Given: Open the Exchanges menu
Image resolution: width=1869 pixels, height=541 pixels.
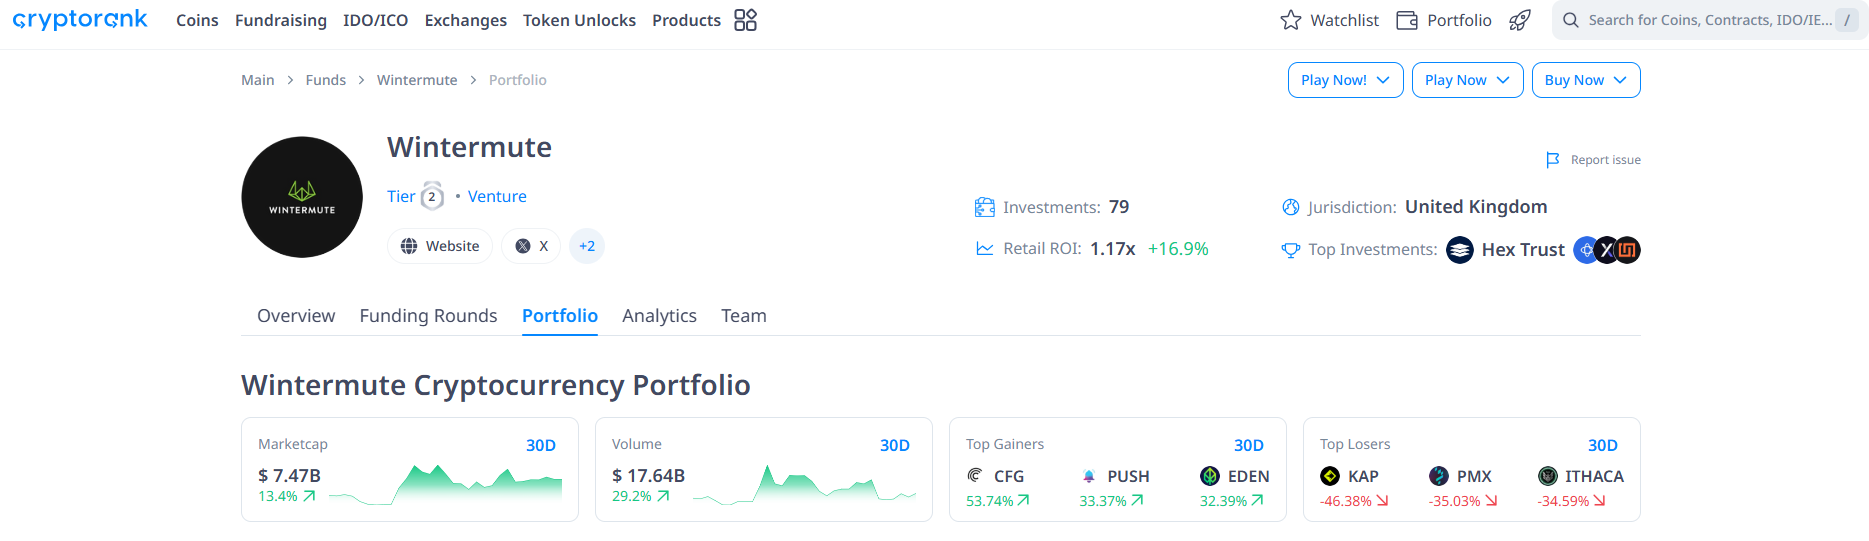Looking at the screenshot, I should [466, 20].
